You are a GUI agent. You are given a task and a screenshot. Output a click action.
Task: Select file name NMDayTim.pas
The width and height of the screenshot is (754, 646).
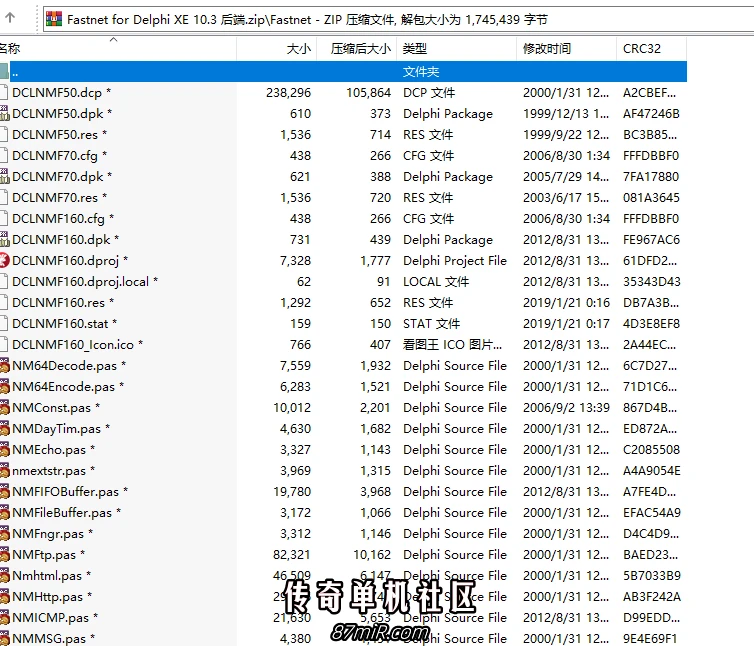(x=61, y=429)
